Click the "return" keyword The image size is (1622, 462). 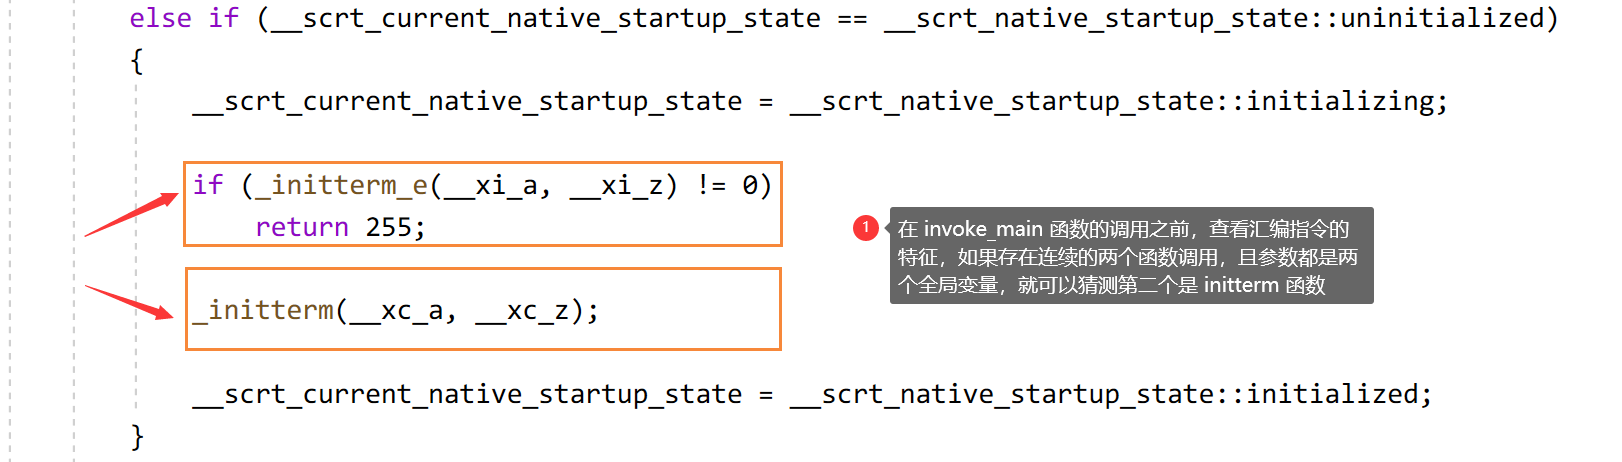click(x=302, y=227)
